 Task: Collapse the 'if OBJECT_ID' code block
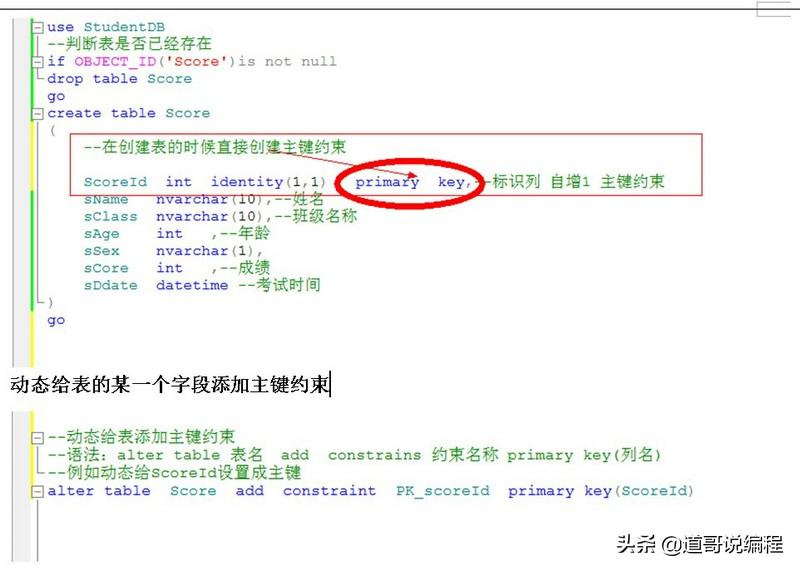(x=38, y=62)
